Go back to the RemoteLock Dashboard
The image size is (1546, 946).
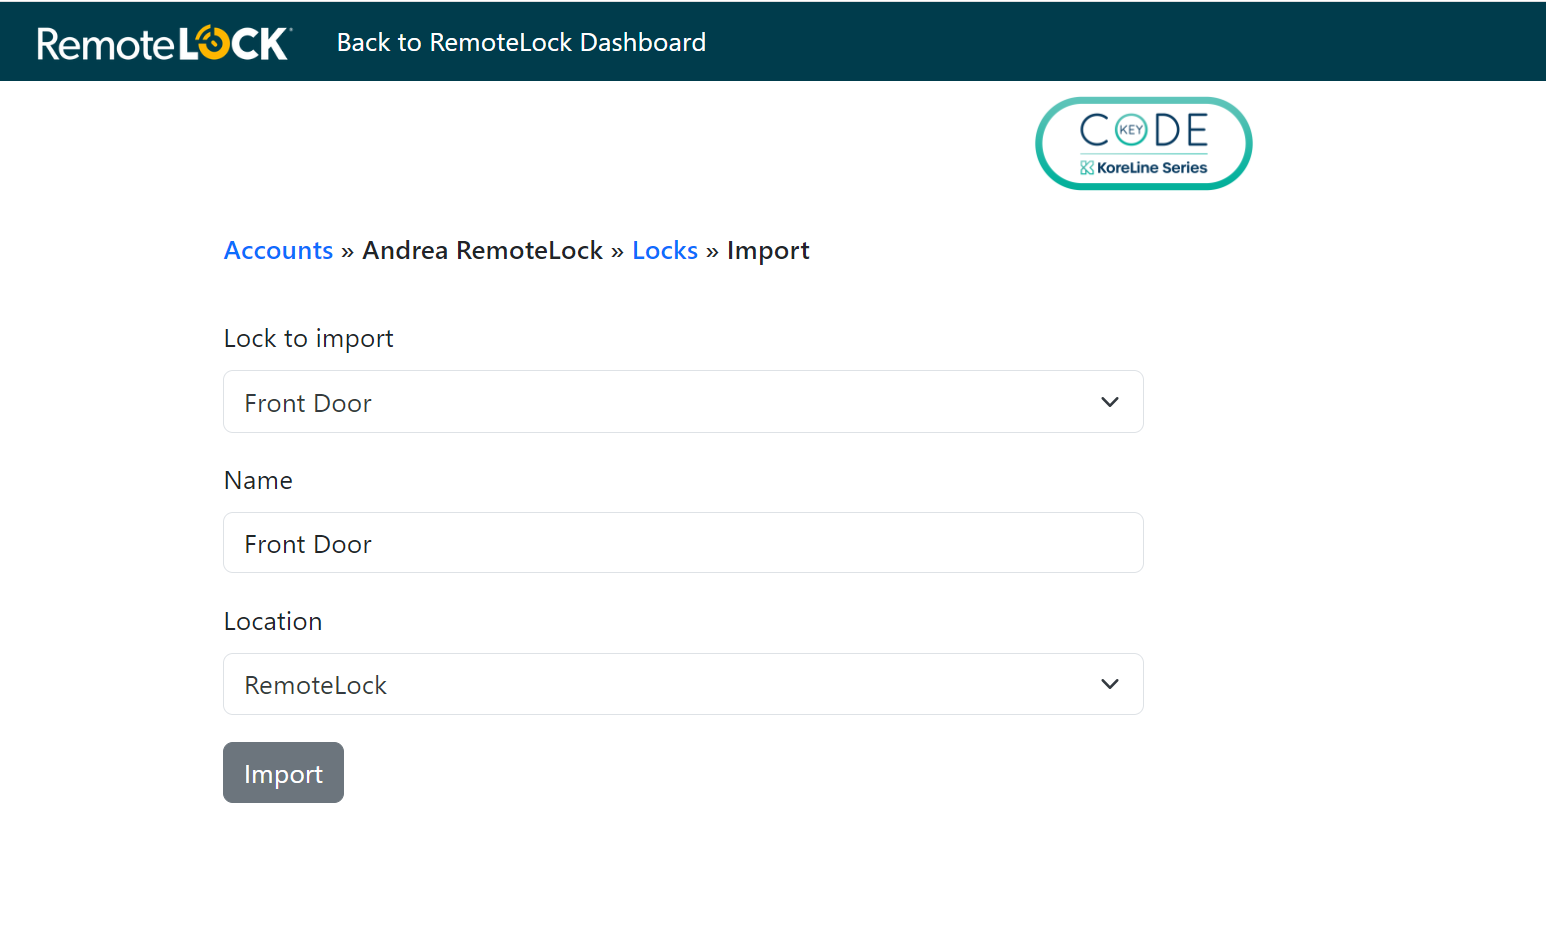click(521, 42)
